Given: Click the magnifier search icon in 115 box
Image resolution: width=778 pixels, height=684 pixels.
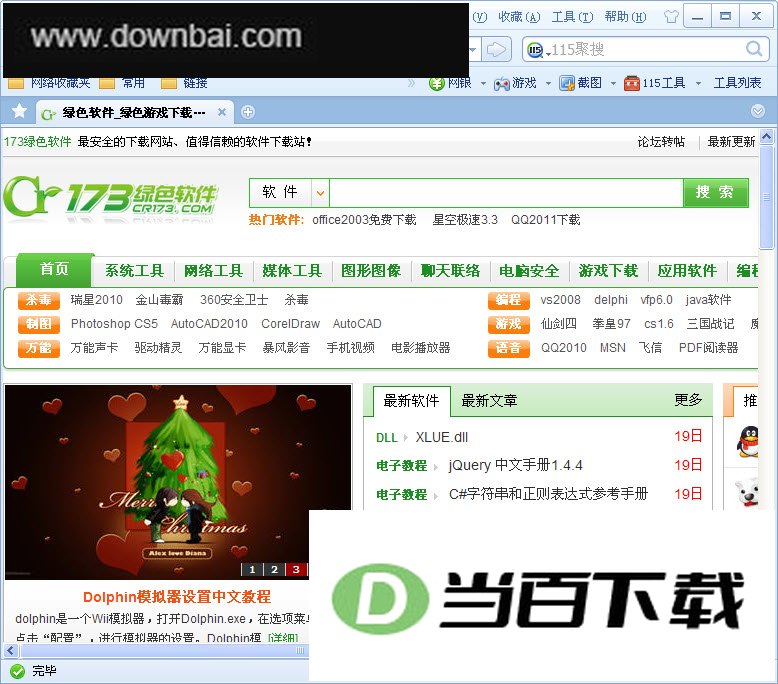Looking at the screenshot, I should coord(753,49).
